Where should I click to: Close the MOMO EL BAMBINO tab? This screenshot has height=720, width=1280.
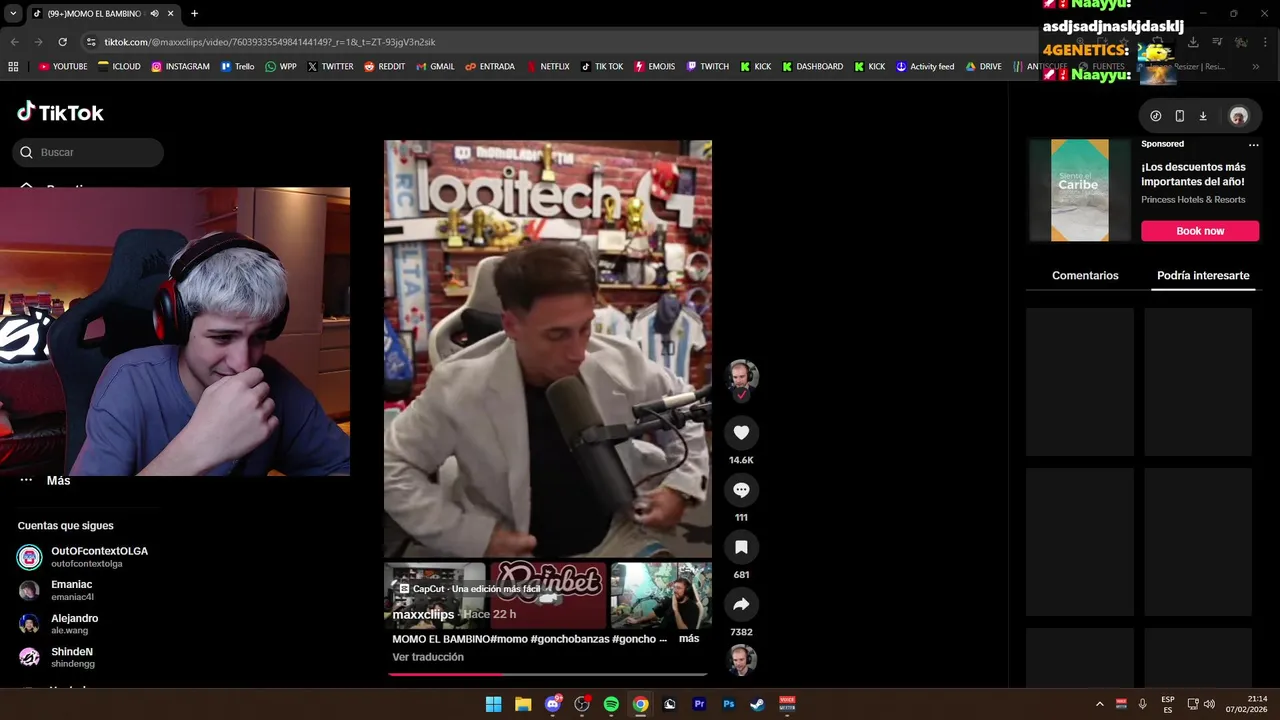pyautogui.click(x=171, y=14)
